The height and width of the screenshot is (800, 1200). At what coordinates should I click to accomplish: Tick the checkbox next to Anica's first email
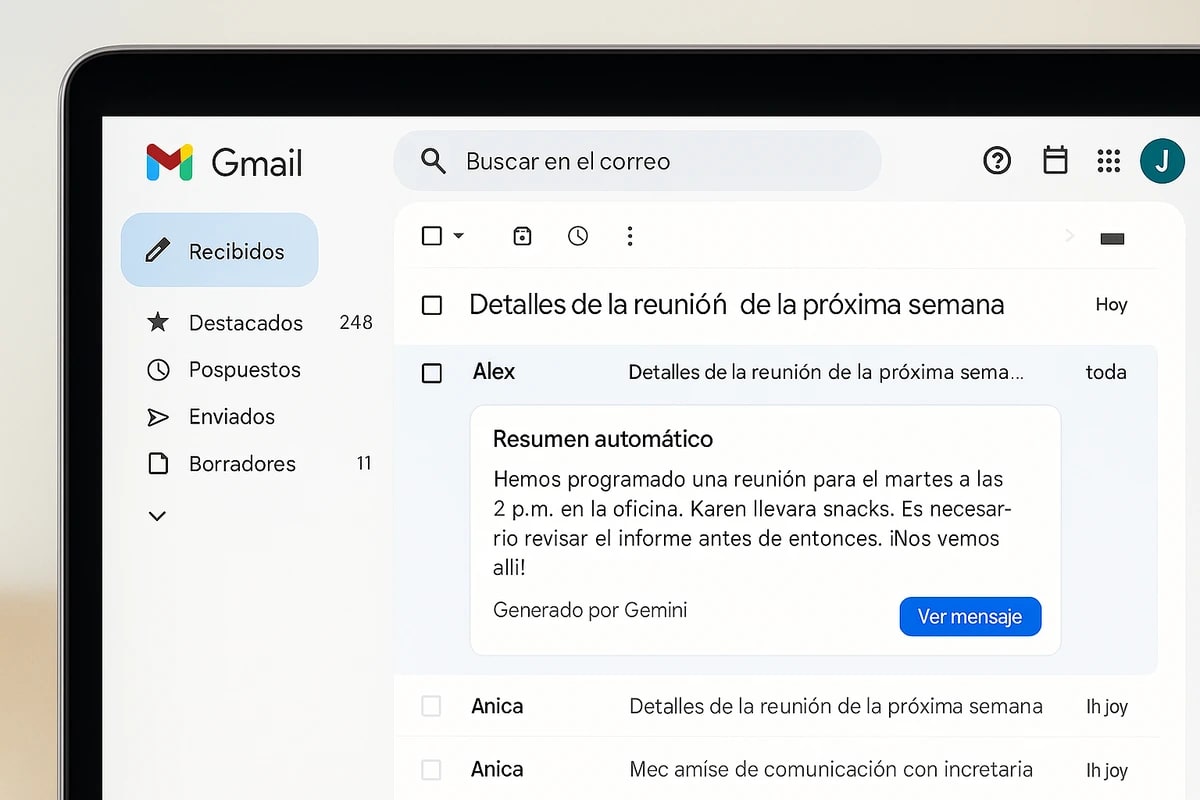[x=431, y=706]
